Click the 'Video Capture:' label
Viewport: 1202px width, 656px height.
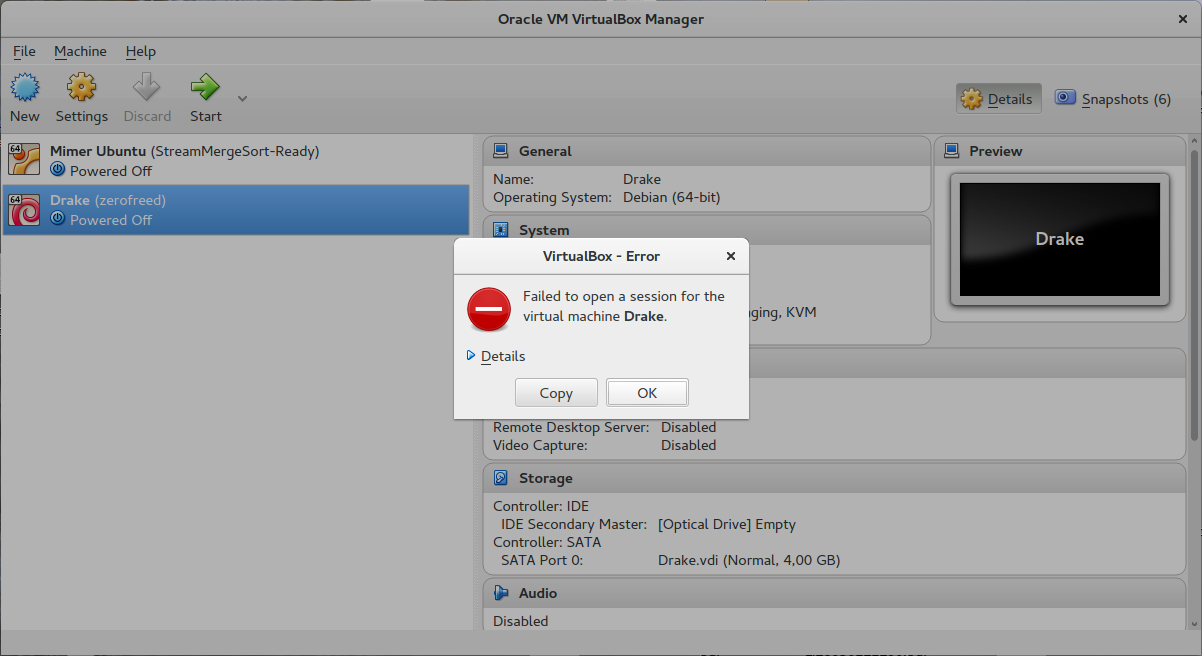pyautogui.click(x=540, y=445)
